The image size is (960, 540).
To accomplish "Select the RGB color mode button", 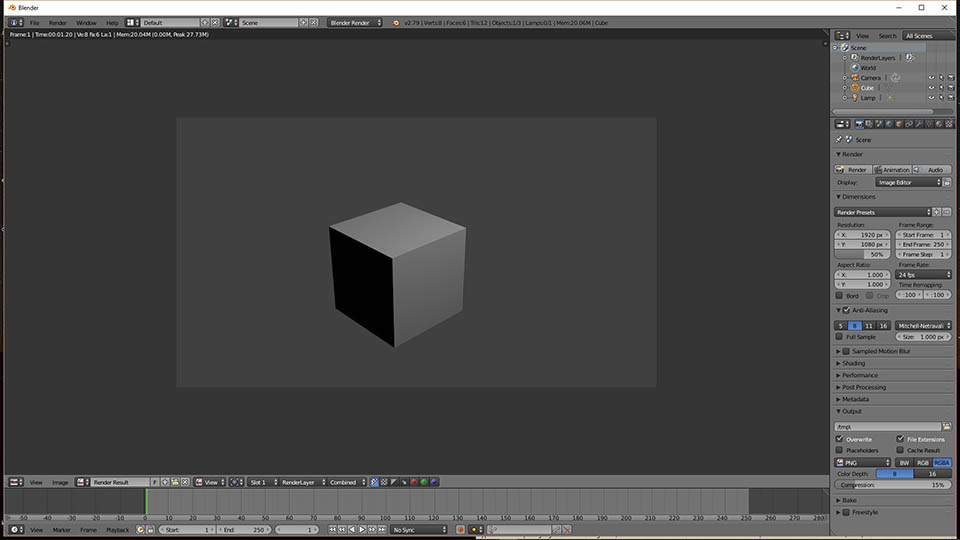I will click(x=923, y=462).
